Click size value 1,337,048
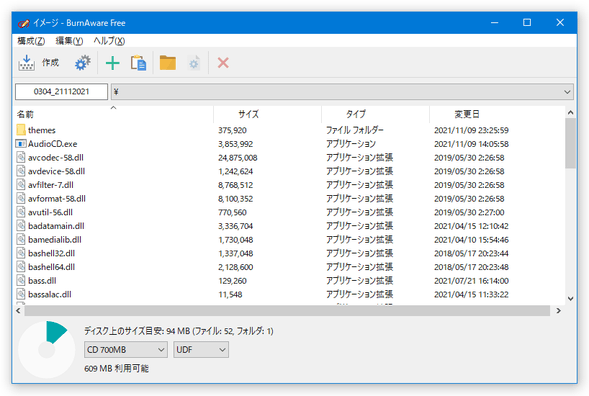The width and height of the screenshot is (589, 396). [x=236, y=254]
